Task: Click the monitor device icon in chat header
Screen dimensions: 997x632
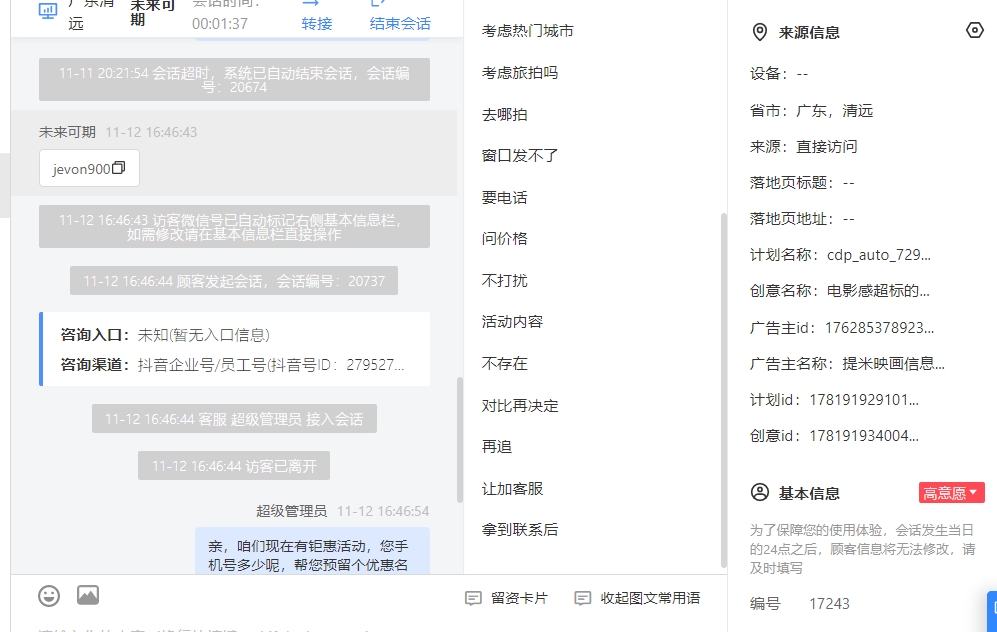Action: coord(48,11)
